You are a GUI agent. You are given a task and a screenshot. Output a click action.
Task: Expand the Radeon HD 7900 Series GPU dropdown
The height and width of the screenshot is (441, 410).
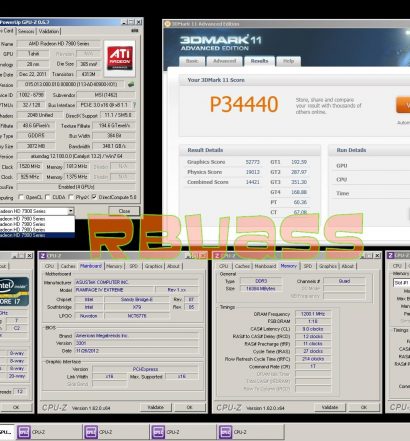71,211
